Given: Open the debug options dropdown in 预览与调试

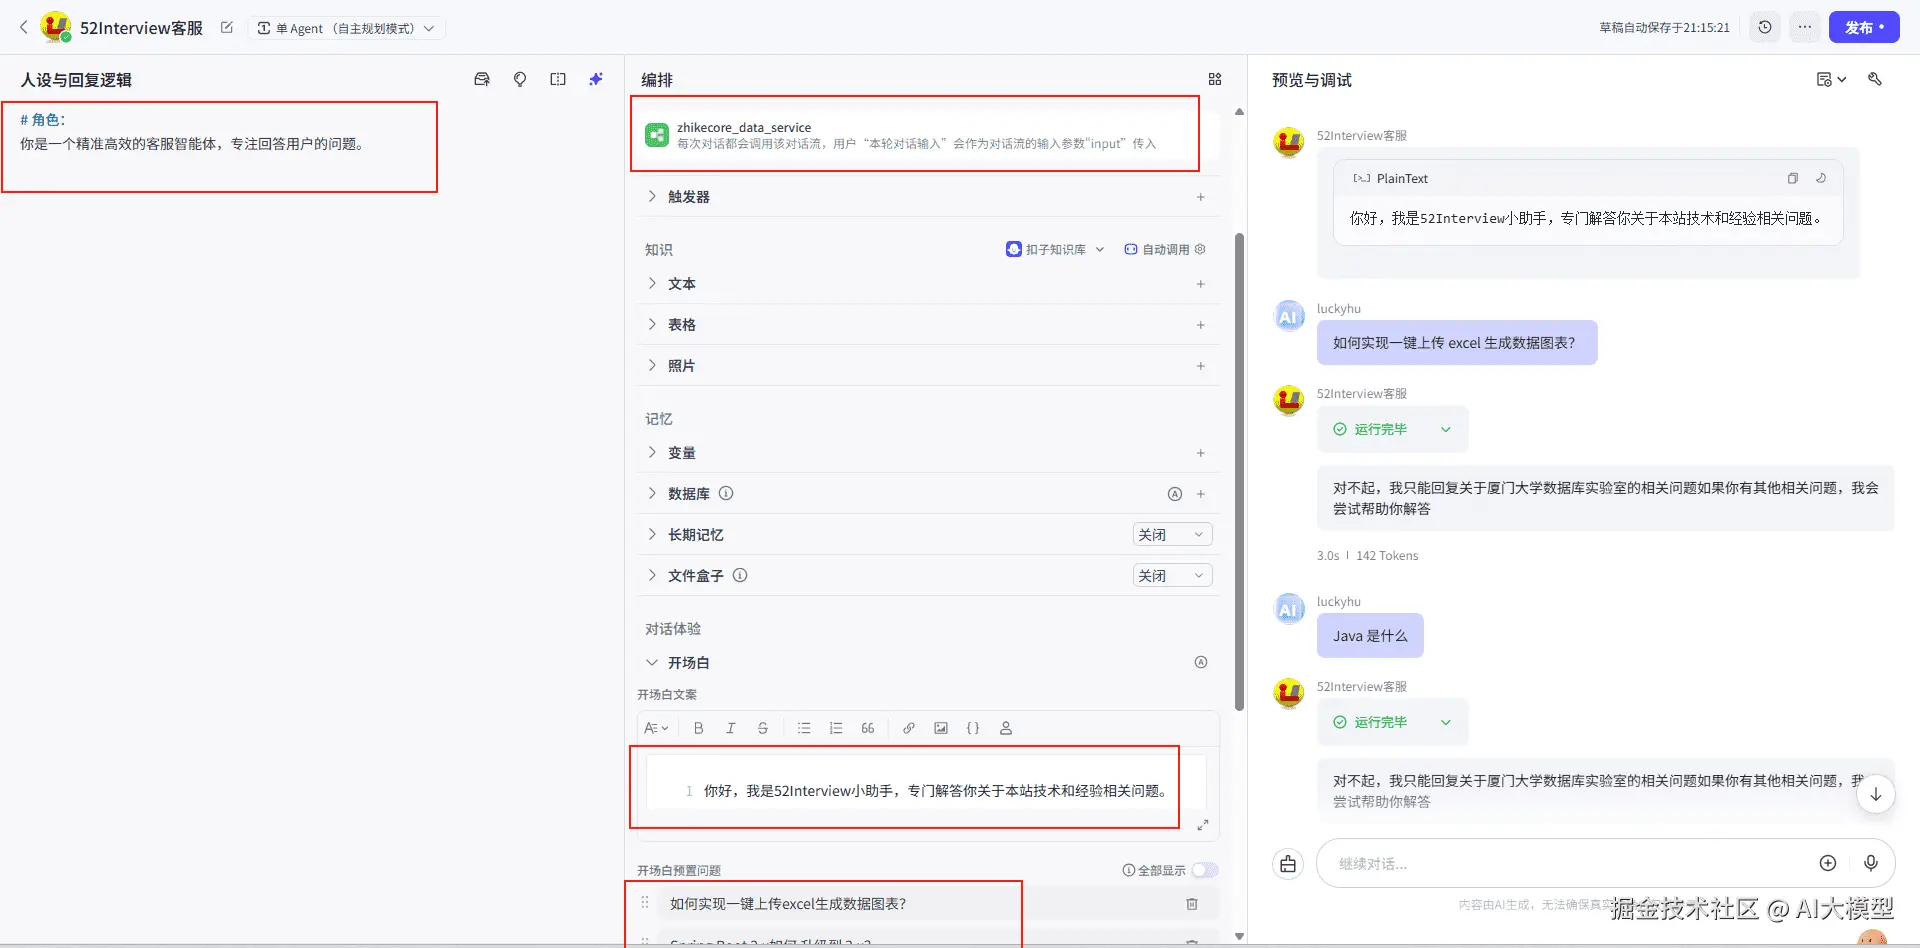Looking at the screenshot, I should (x=1831, y=79).
